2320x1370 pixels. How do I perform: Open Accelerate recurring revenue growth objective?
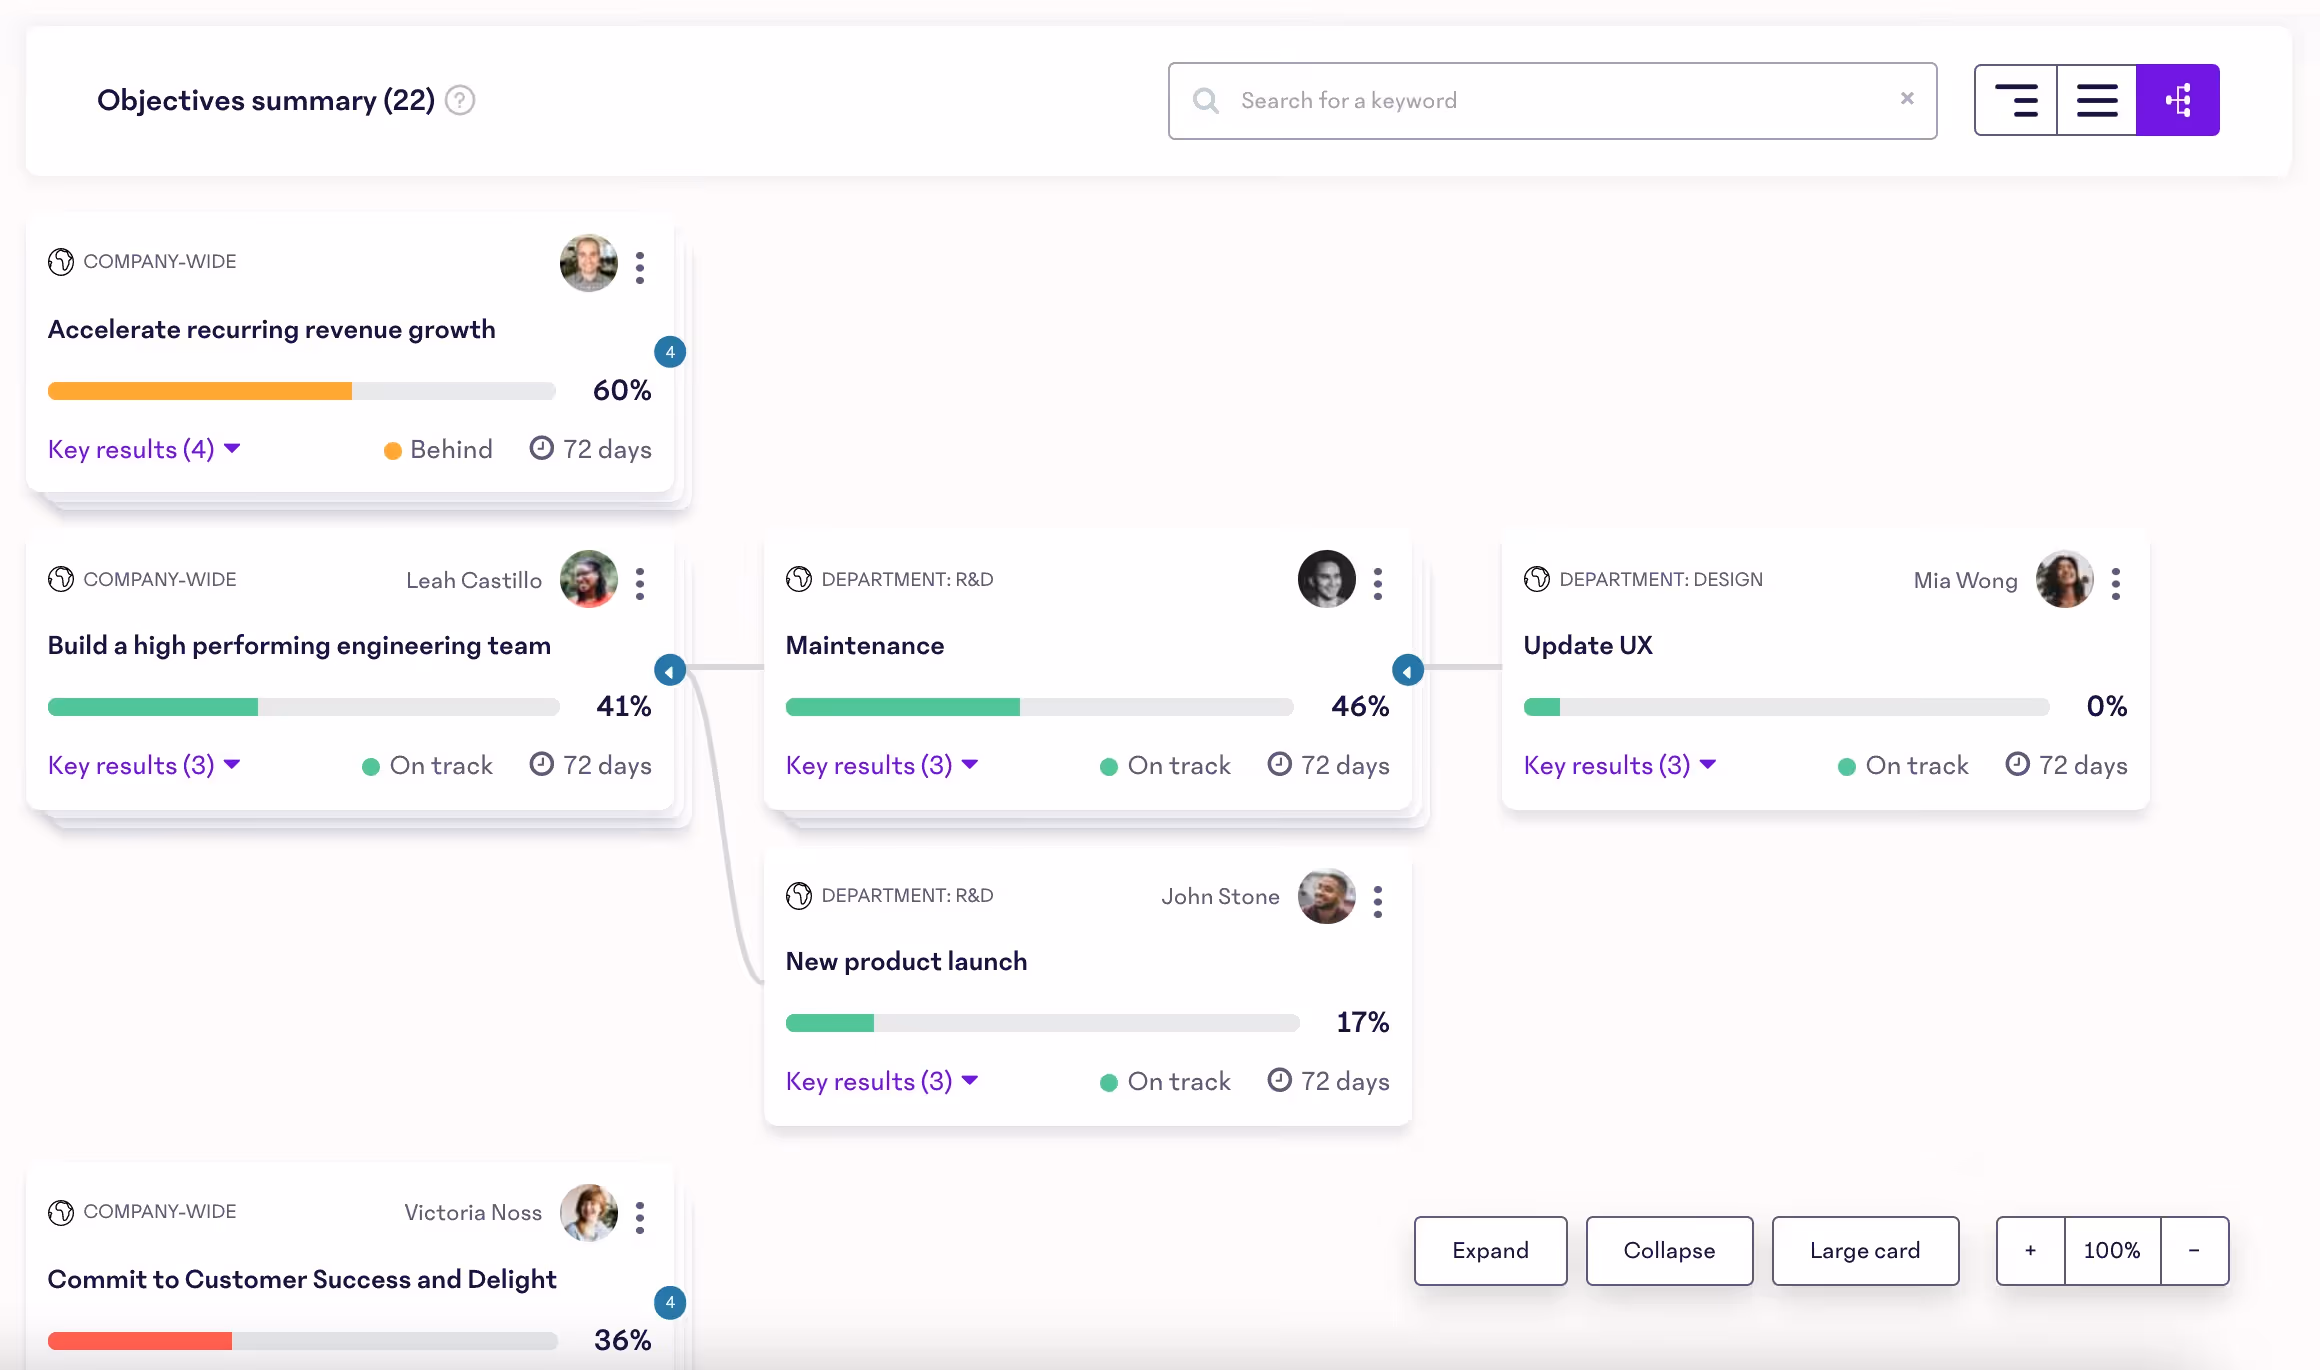[x=272, y=329]
